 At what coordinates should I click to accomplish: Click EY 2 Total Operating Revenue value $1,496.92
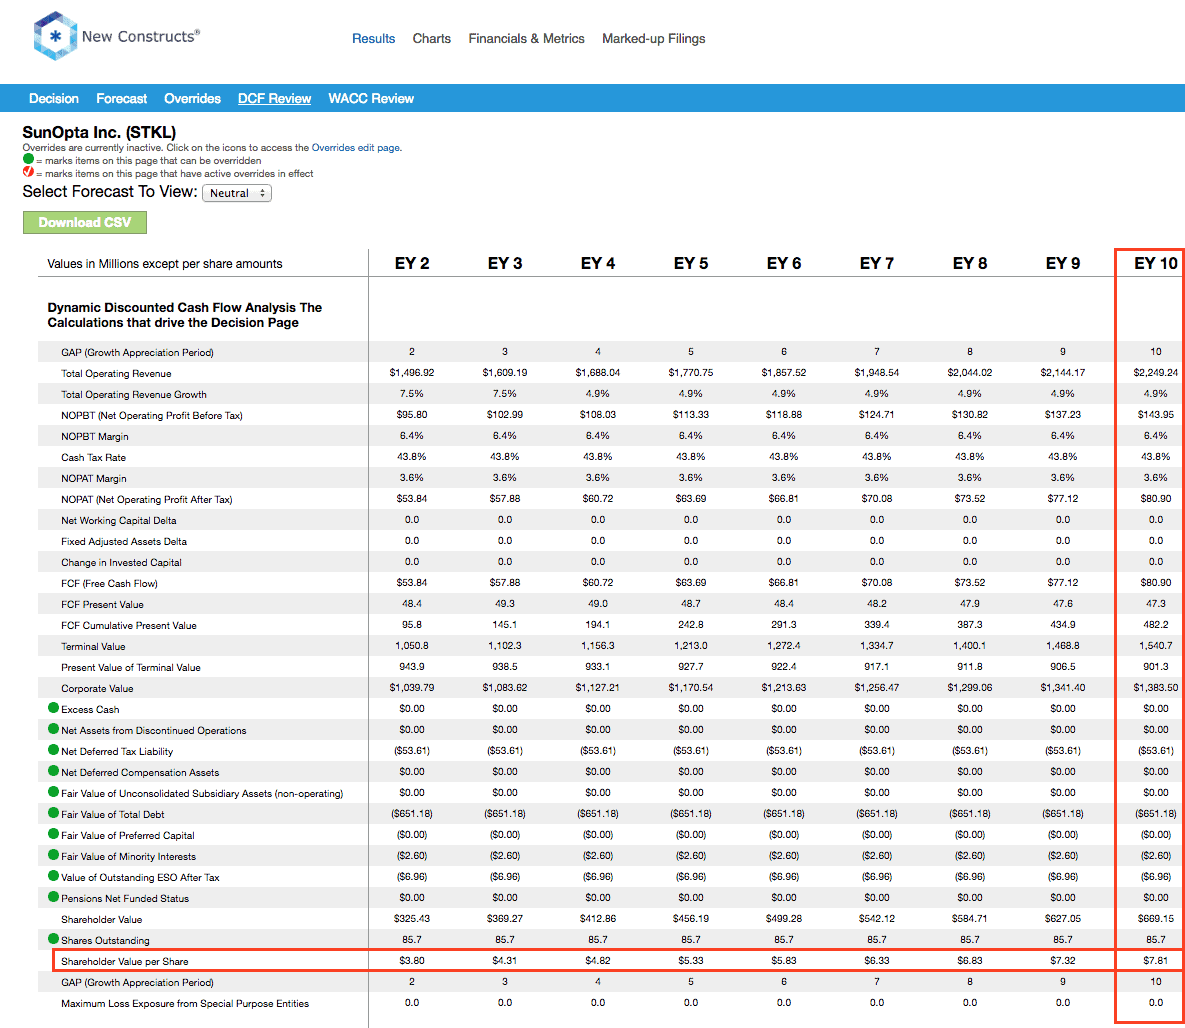[412, 373]
